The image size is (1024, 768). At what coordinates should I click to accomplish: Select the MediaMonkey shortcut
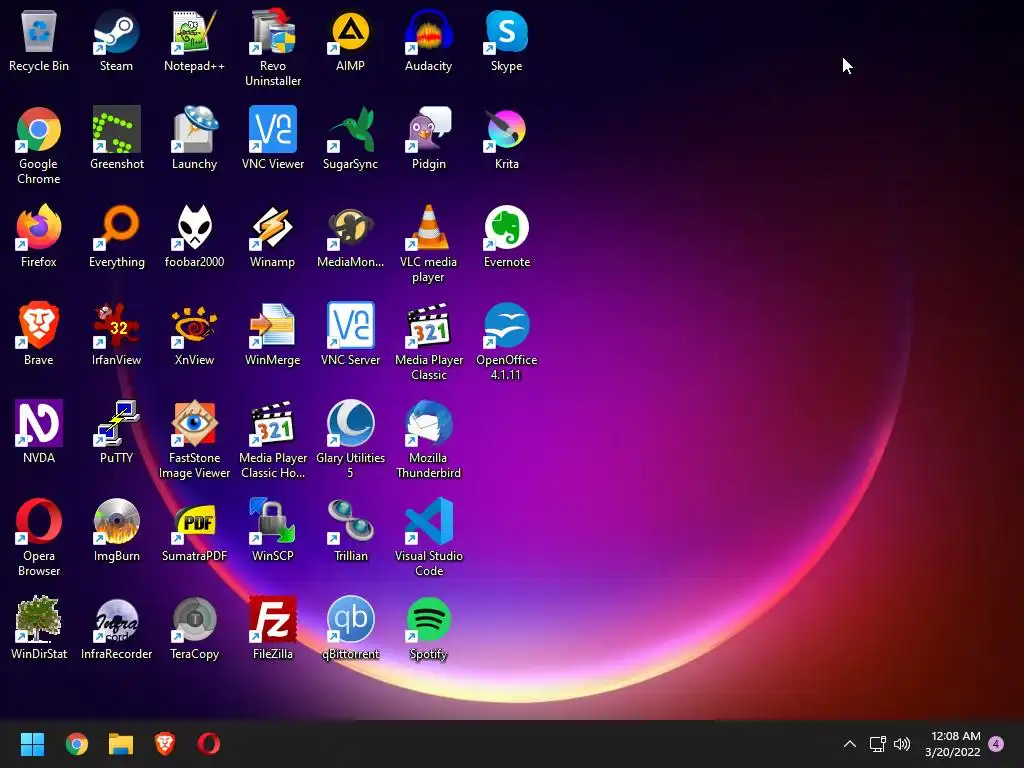tap(350, 228)
